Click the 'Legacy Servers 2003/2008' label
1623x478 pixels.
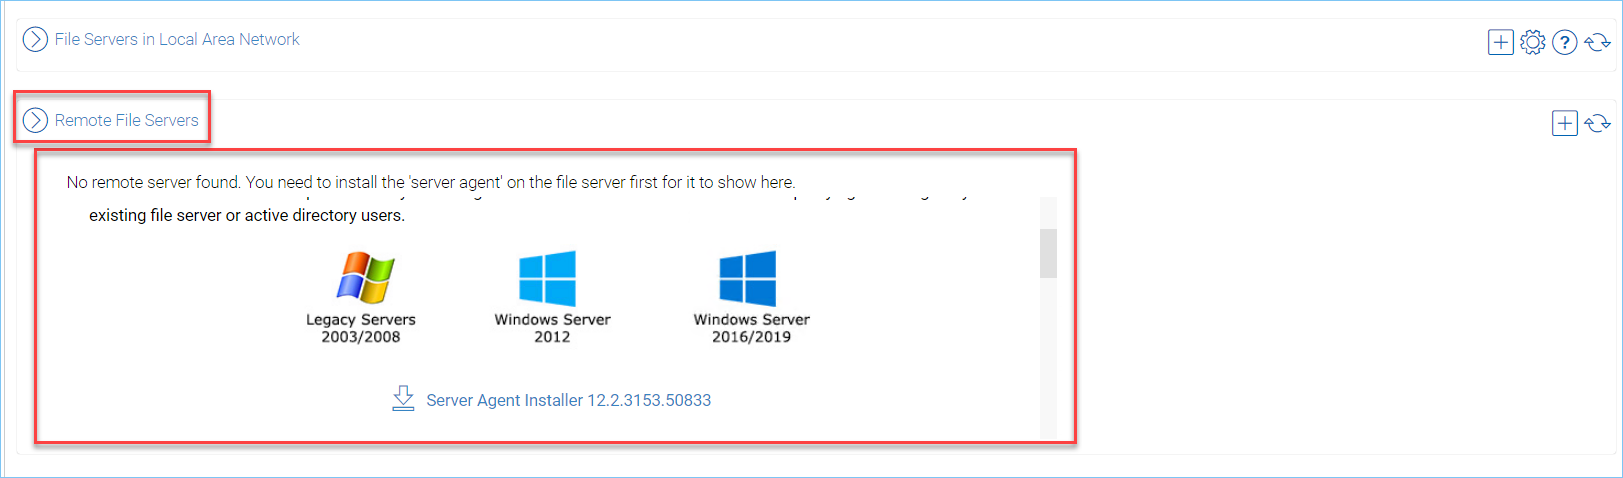click(x=361, y=328)
